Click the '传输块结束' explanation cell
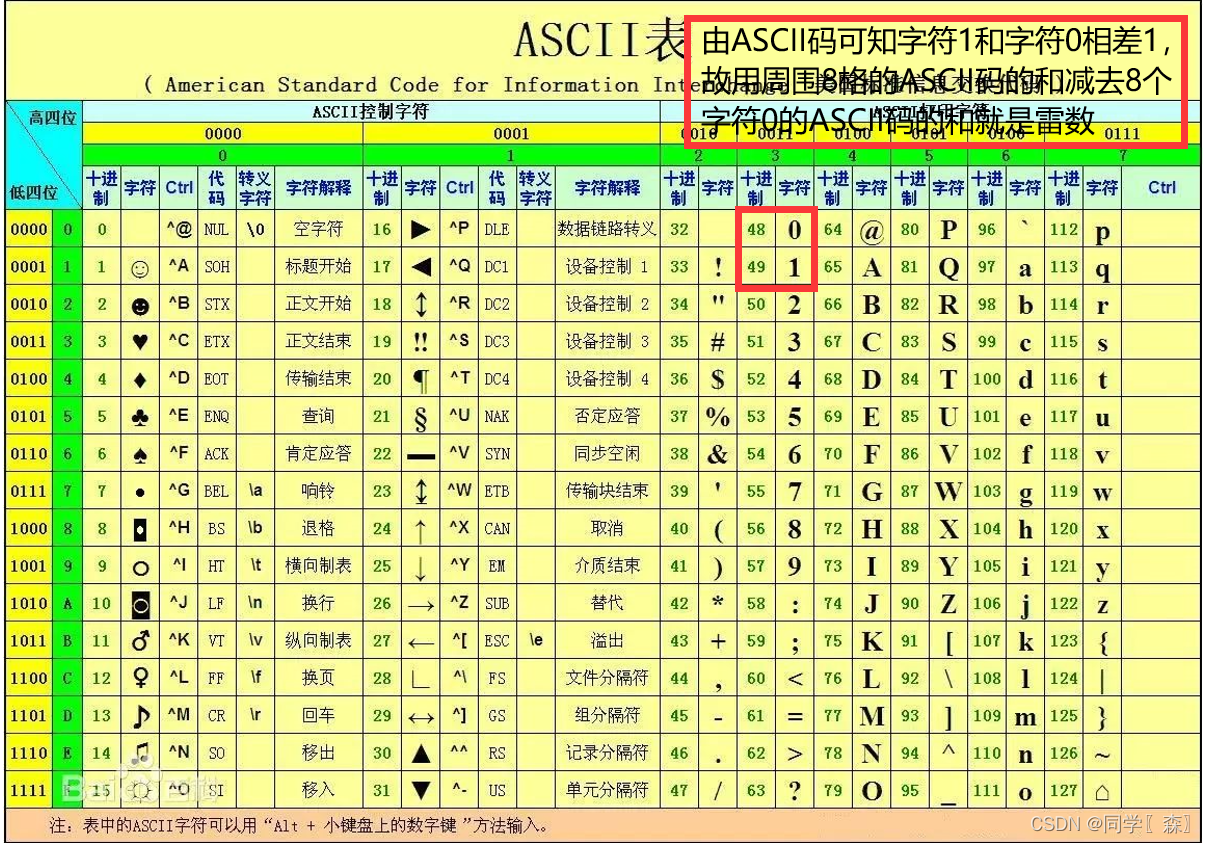 pyautogui.click(x=607, y=491)
